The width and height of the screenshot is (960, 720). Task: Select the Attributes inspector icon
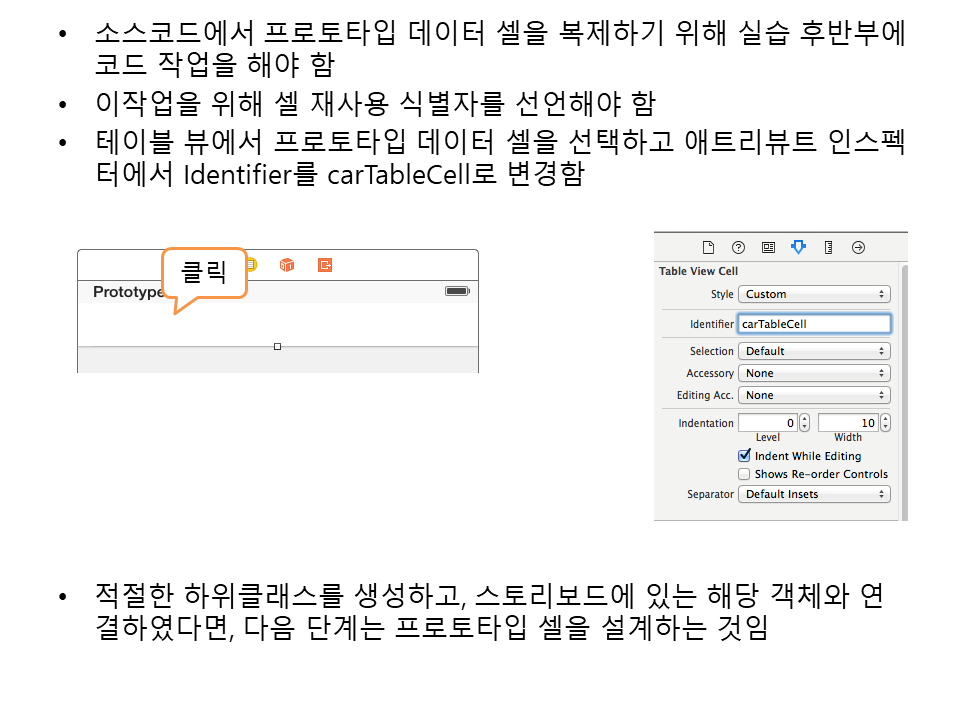click(x=798, y=248)
